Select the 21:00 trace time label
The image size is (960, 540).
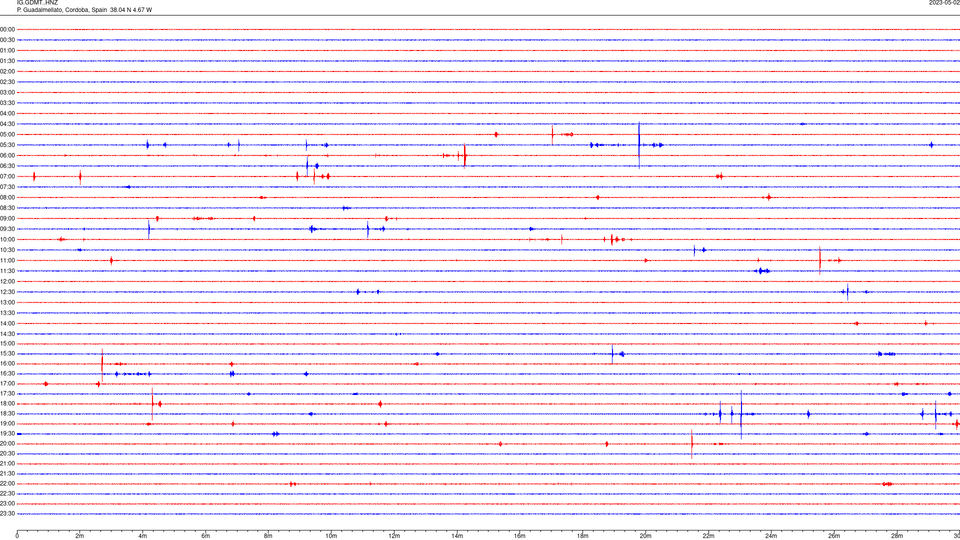7,463
